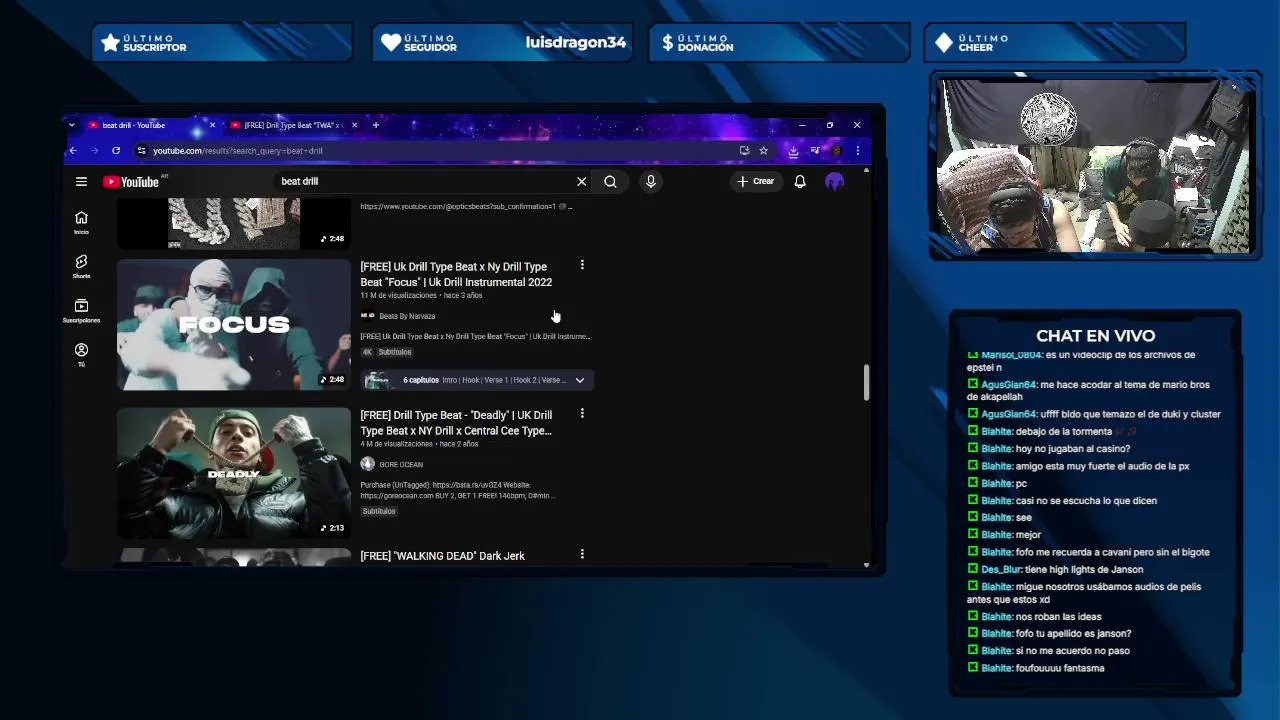The image size is (1280, 720).
Task: Open browser downloads
Action: [x=793, y=150]
